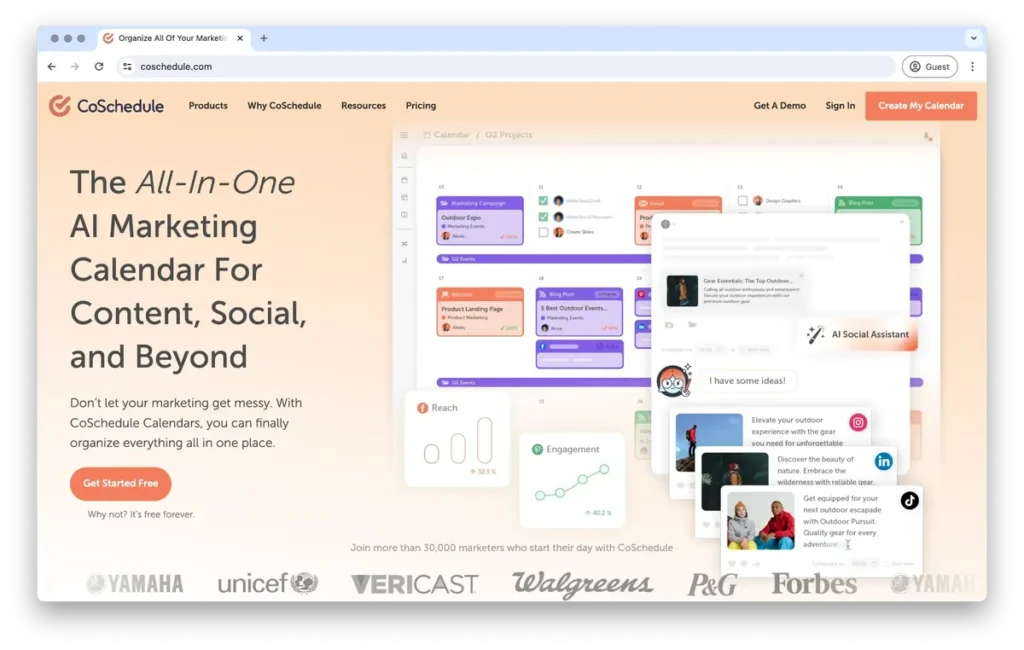1024x650 pixels.
Task: View site information icon in address bar
Action: [x=127, y=67]
